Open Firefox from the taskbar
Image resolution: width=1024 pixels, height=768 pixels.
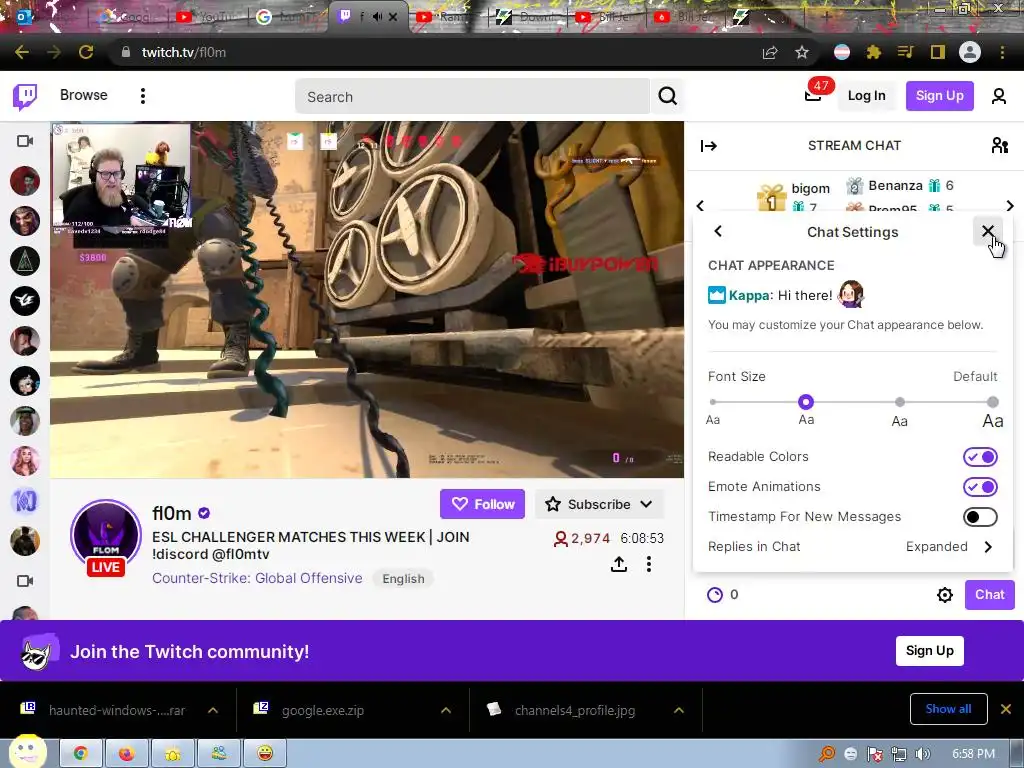pyautogui.click(x=127, y=753)
